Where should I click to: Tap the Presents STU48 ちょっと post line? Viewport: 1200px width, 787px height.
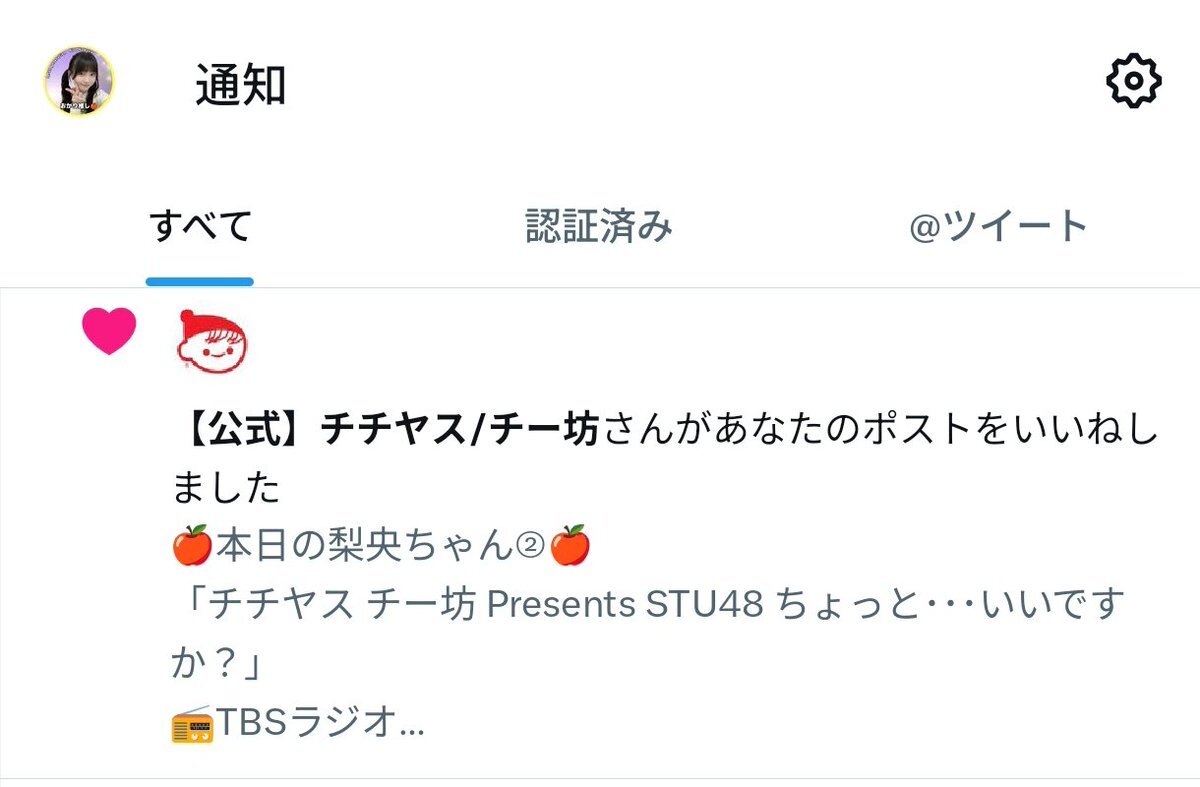tap(647, 605)
